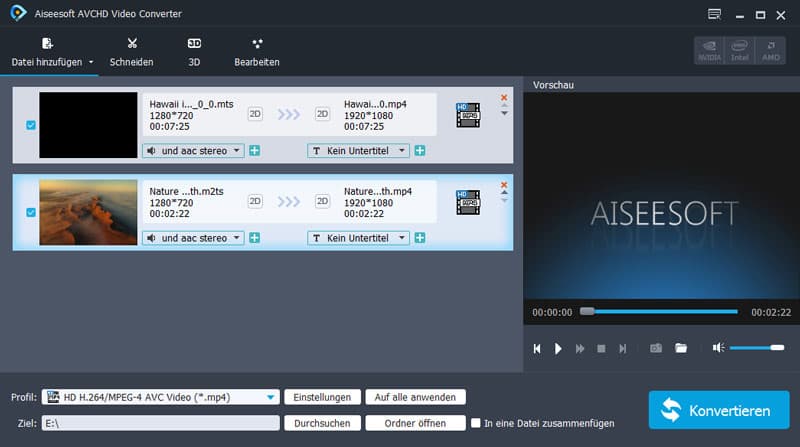Mute the preview volume
The width and height of the screenshot is (800, 447).
coord(718,347)
